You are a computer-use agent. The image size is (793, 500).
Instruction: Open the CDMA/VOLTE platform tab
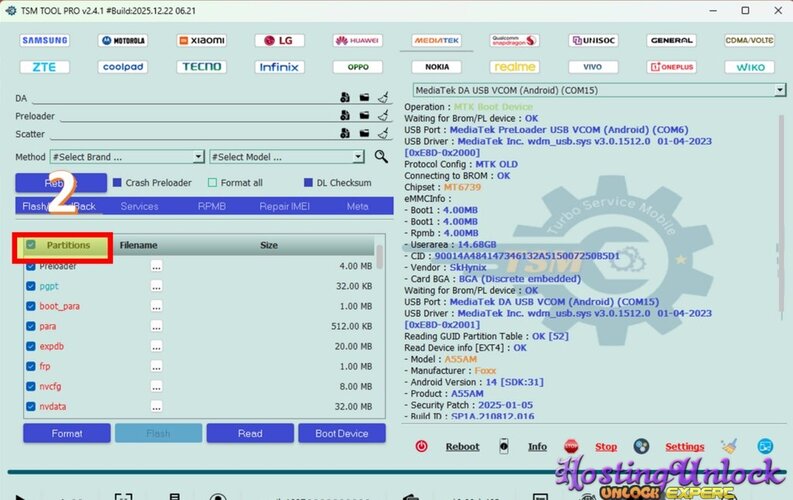[x=750, y=40]
